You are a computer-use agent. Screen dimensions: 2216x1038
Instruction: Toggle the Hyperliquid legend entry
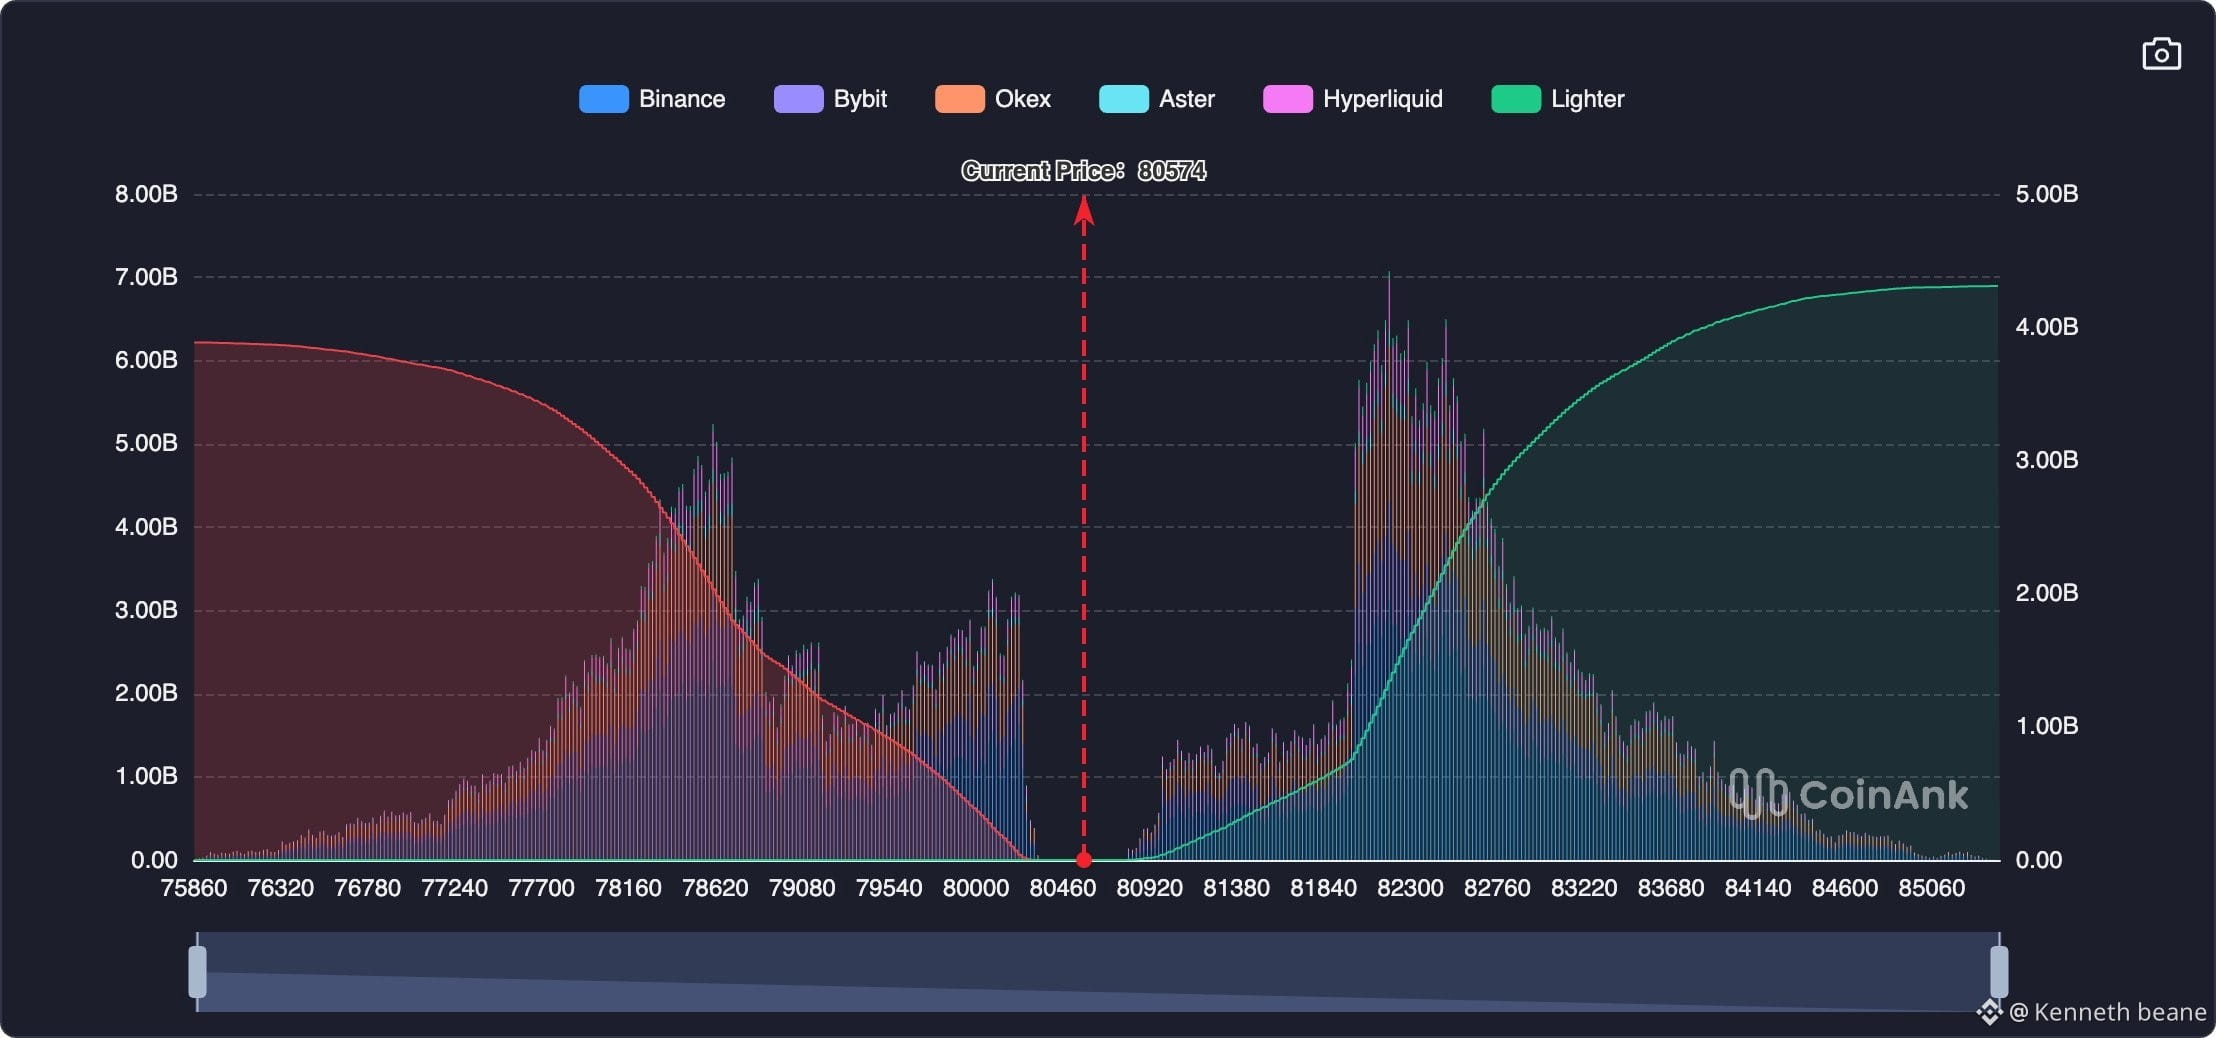[x=1353, y=99]
